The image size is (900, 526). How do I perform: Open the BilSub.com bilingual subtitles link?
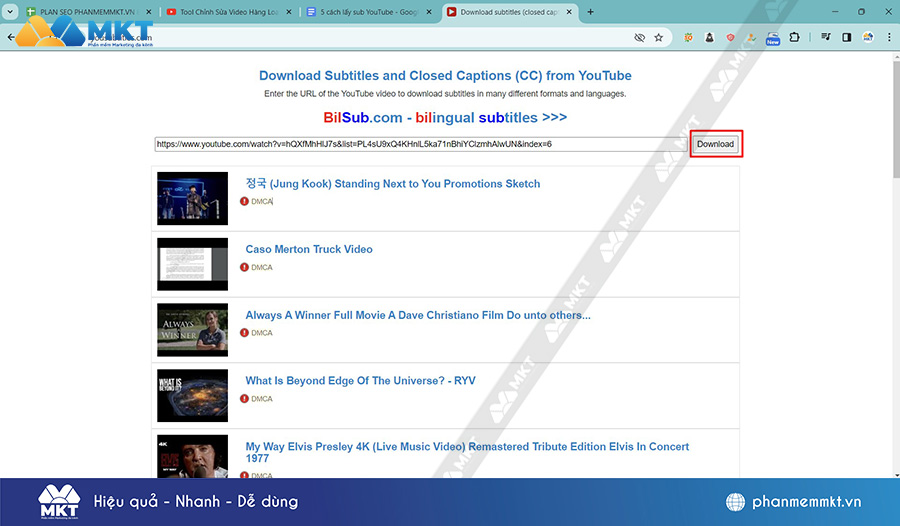pyautogui.click(x=445, y=118)
